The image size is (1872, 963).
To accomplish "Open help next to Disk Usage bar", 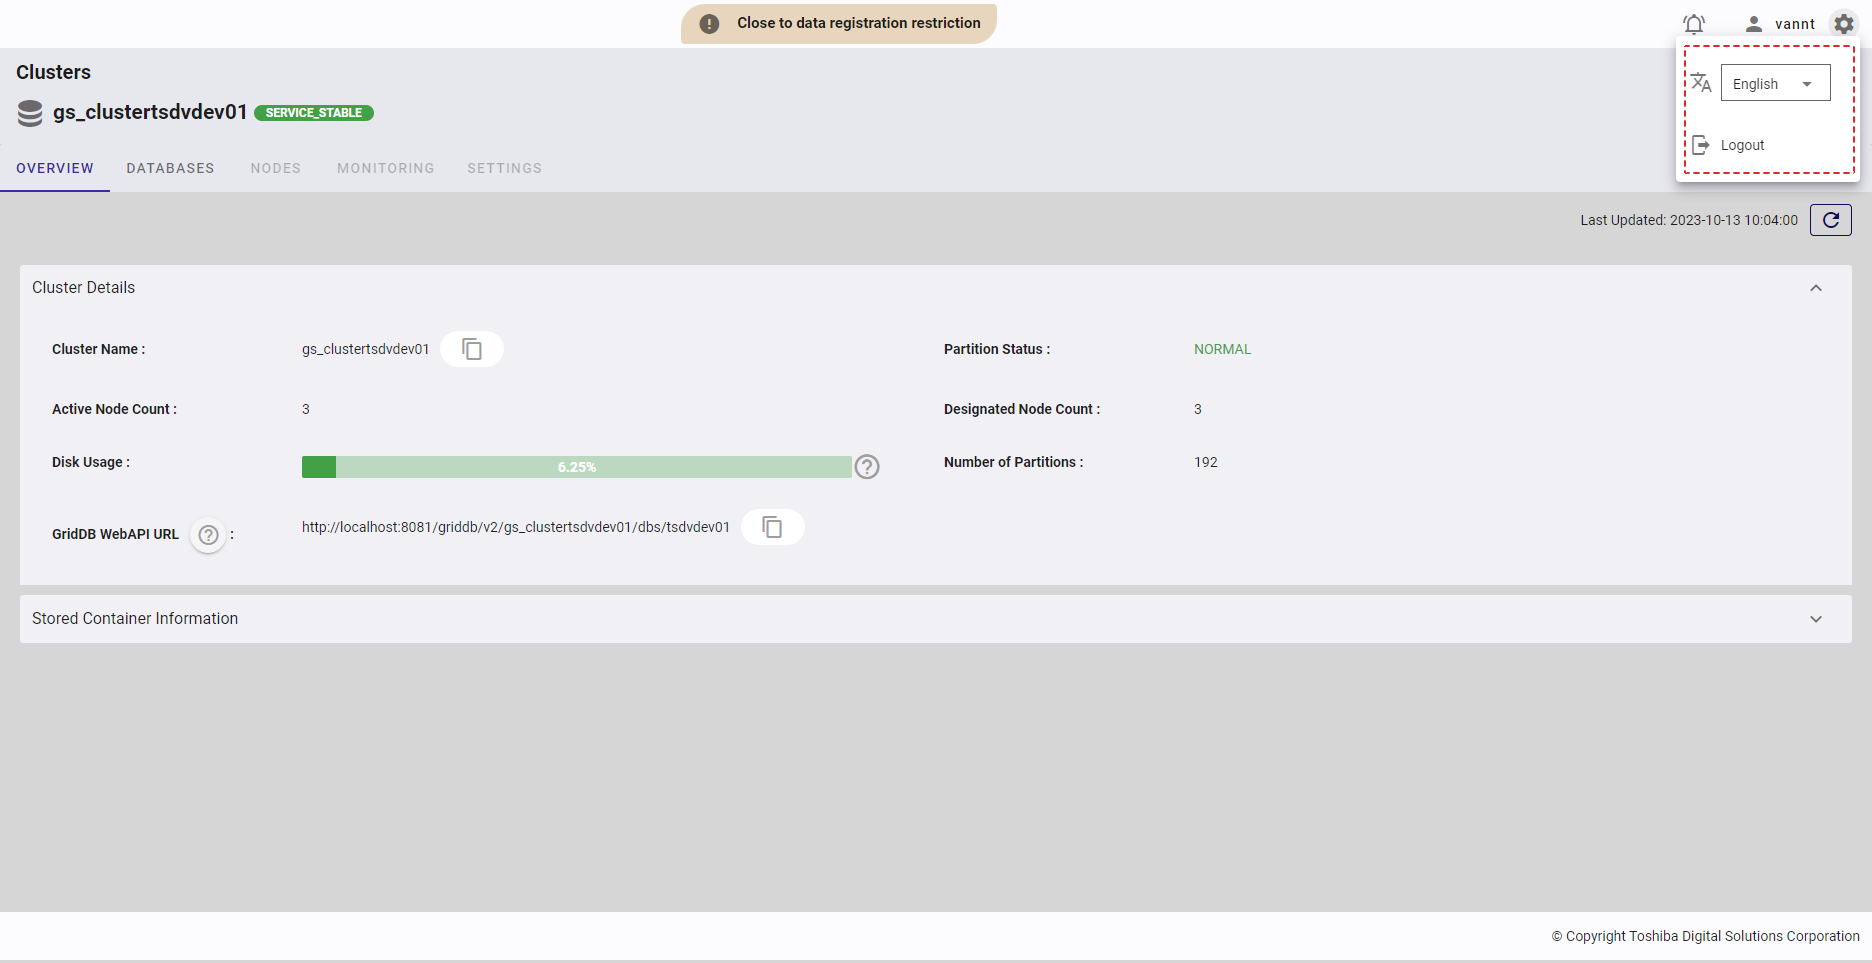I will pos(866,466).
